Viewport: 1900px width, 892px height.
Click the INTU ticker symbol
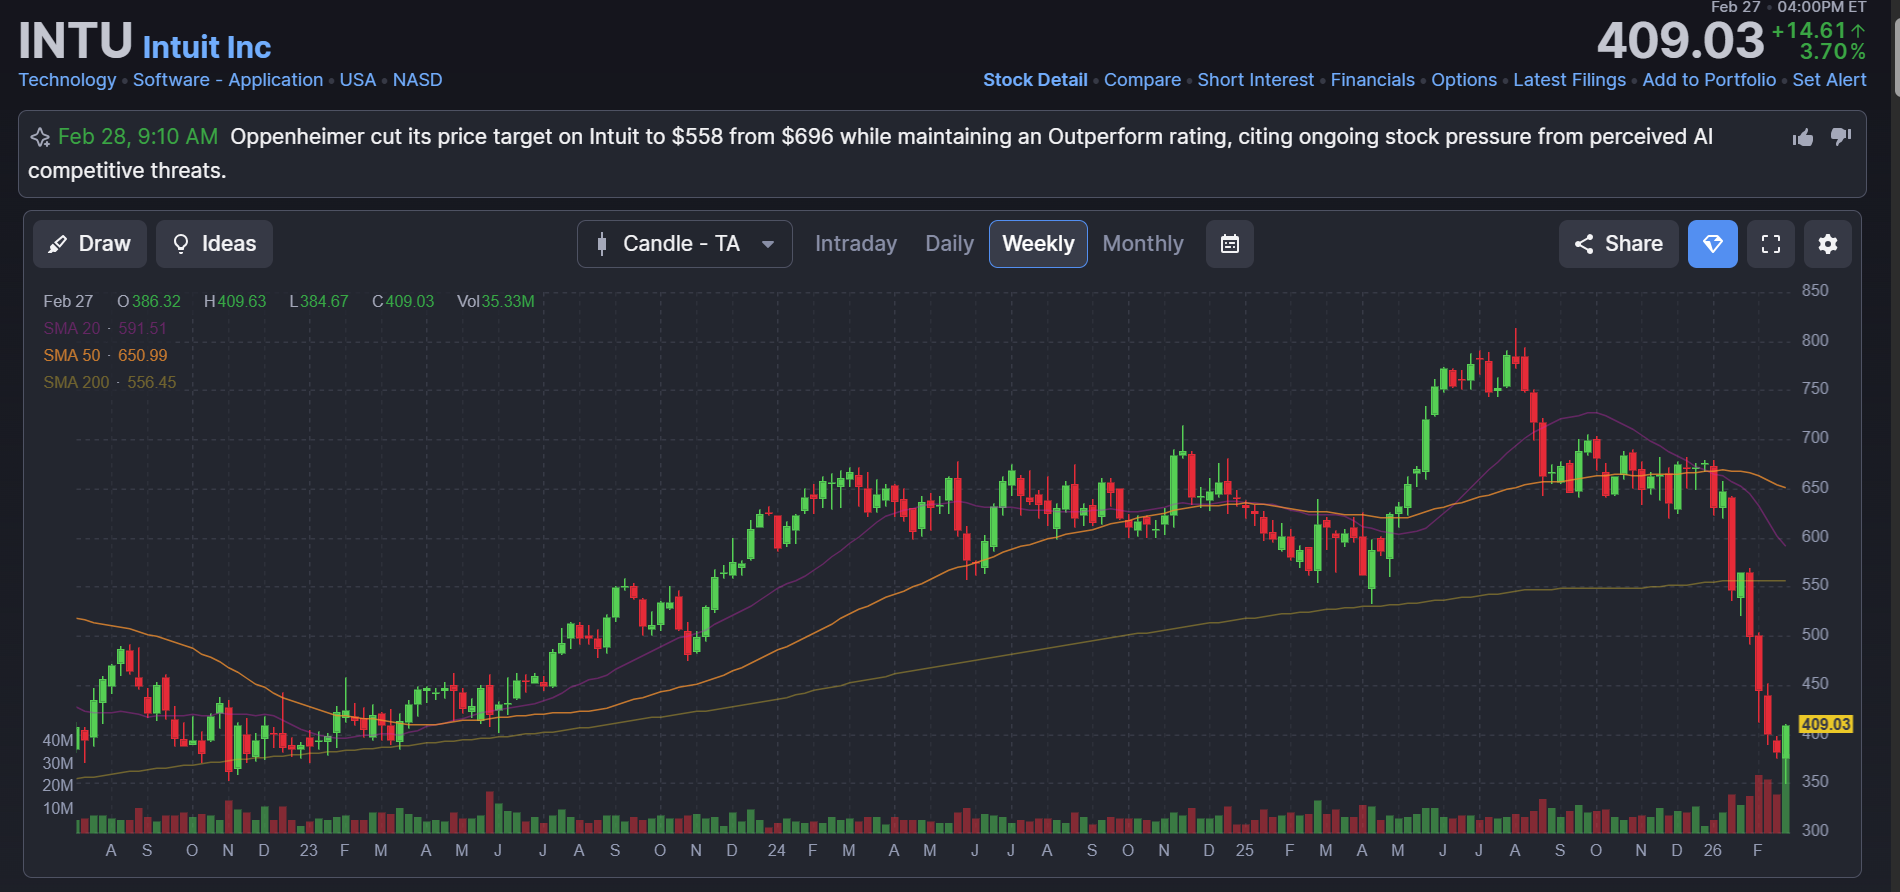click(x=76, y=41)
